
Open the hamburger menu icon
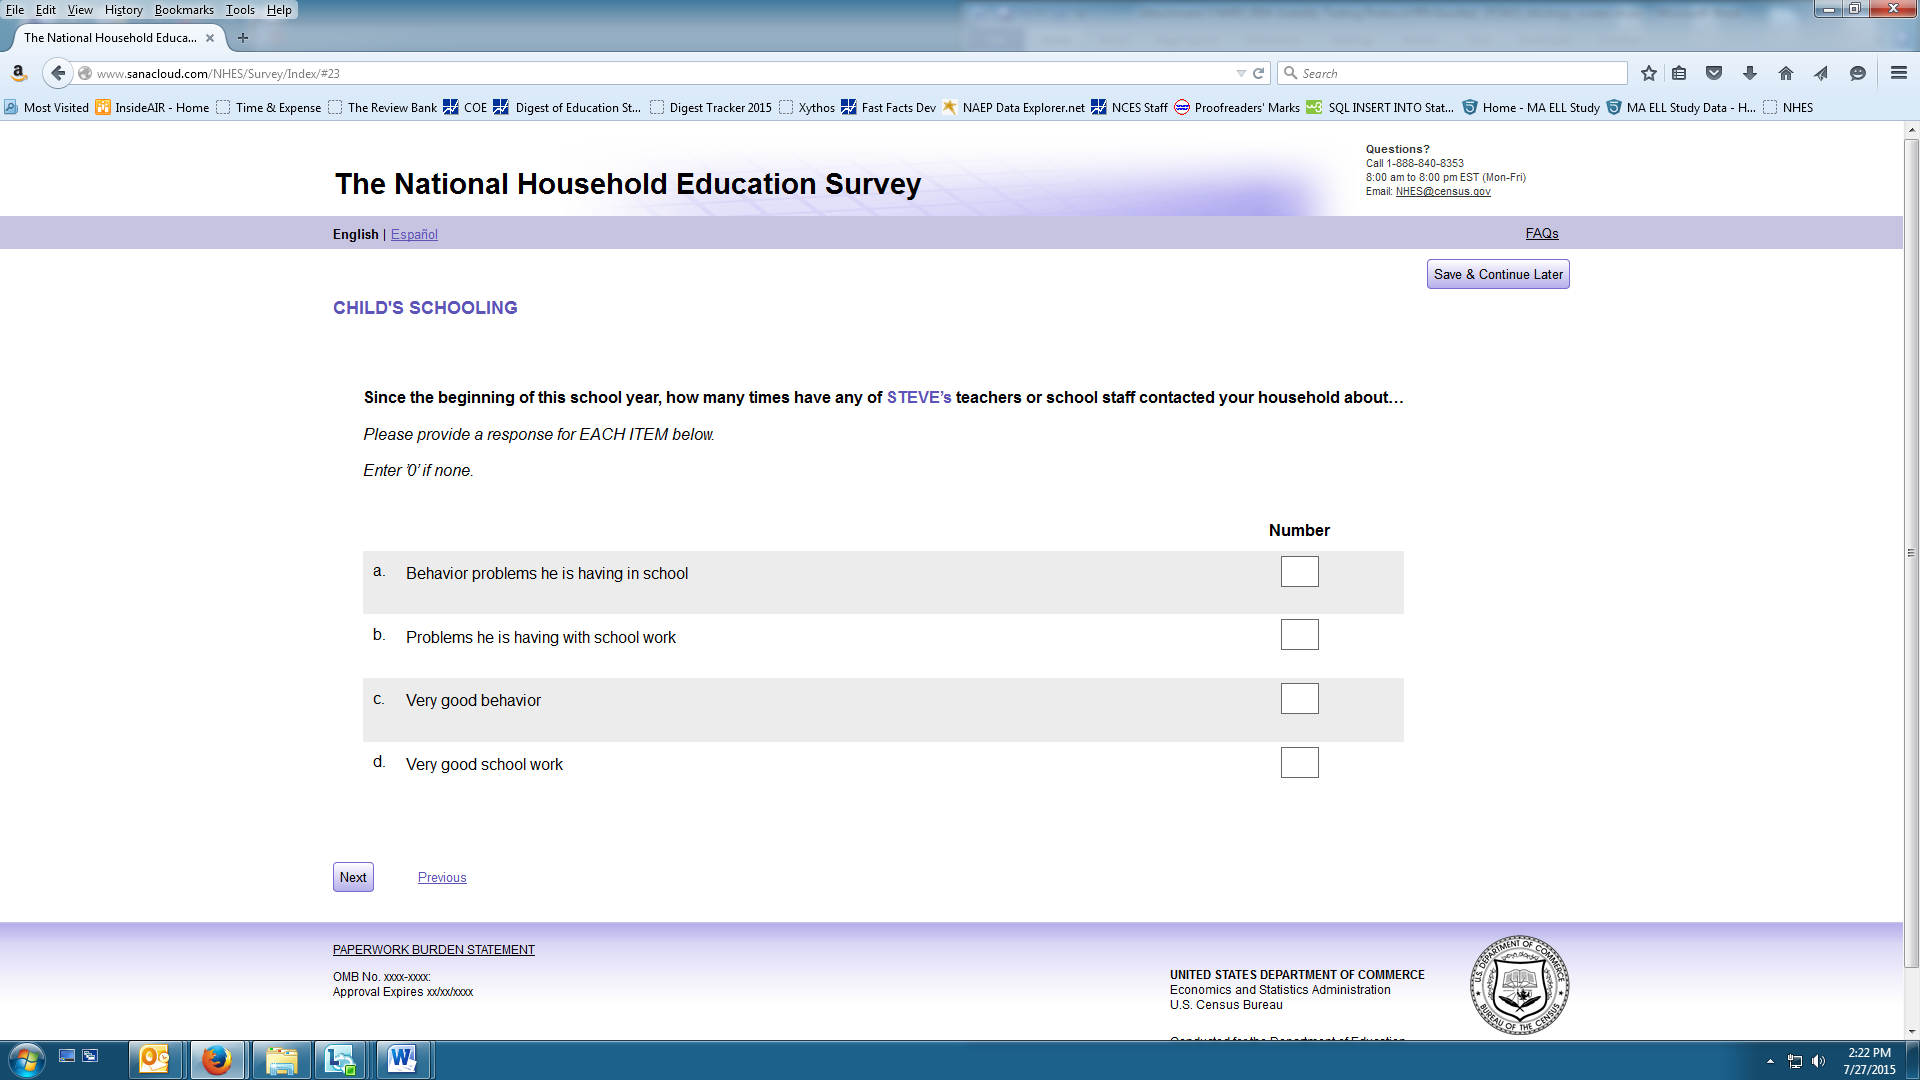(1899, 73)
